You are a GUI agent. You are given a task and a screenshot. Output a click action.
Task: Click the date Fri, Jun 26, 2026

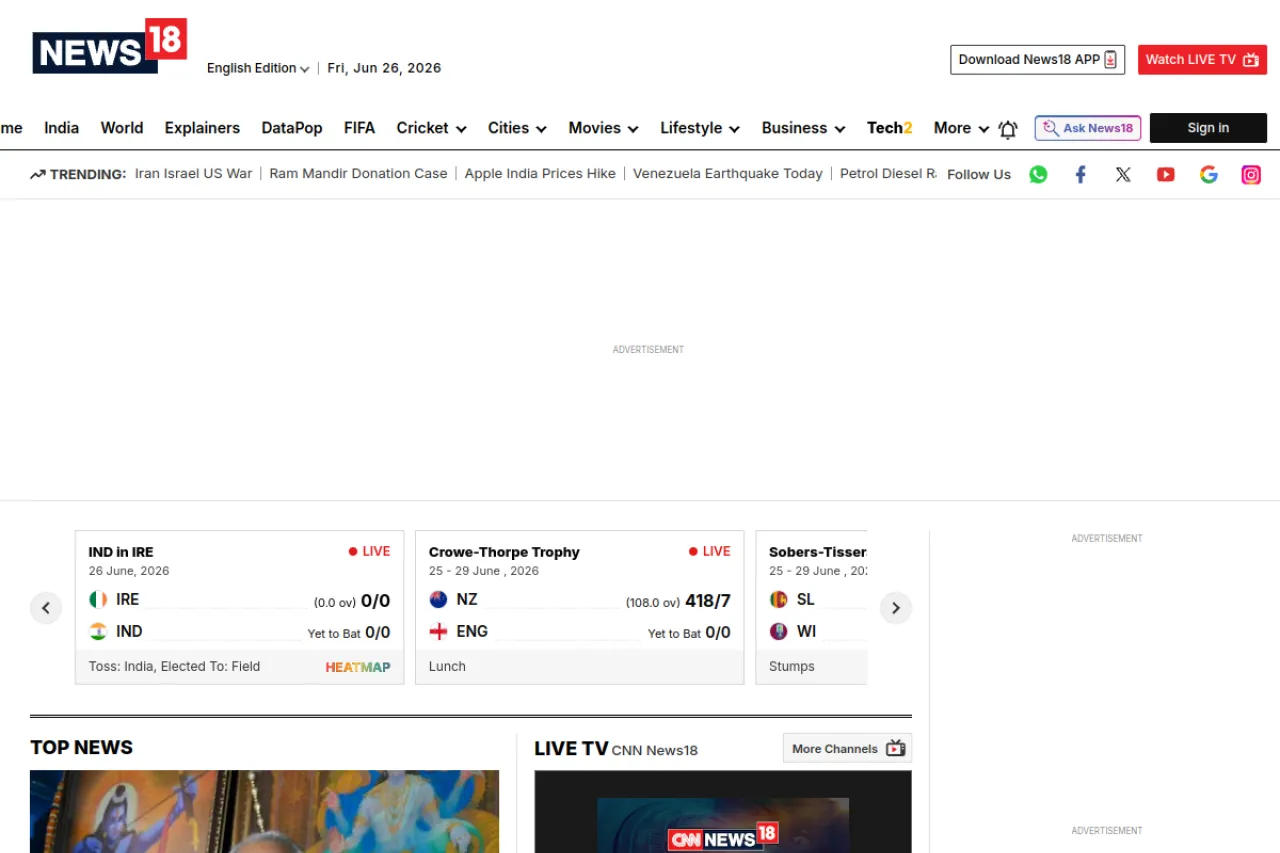click(x=384, y=68)
